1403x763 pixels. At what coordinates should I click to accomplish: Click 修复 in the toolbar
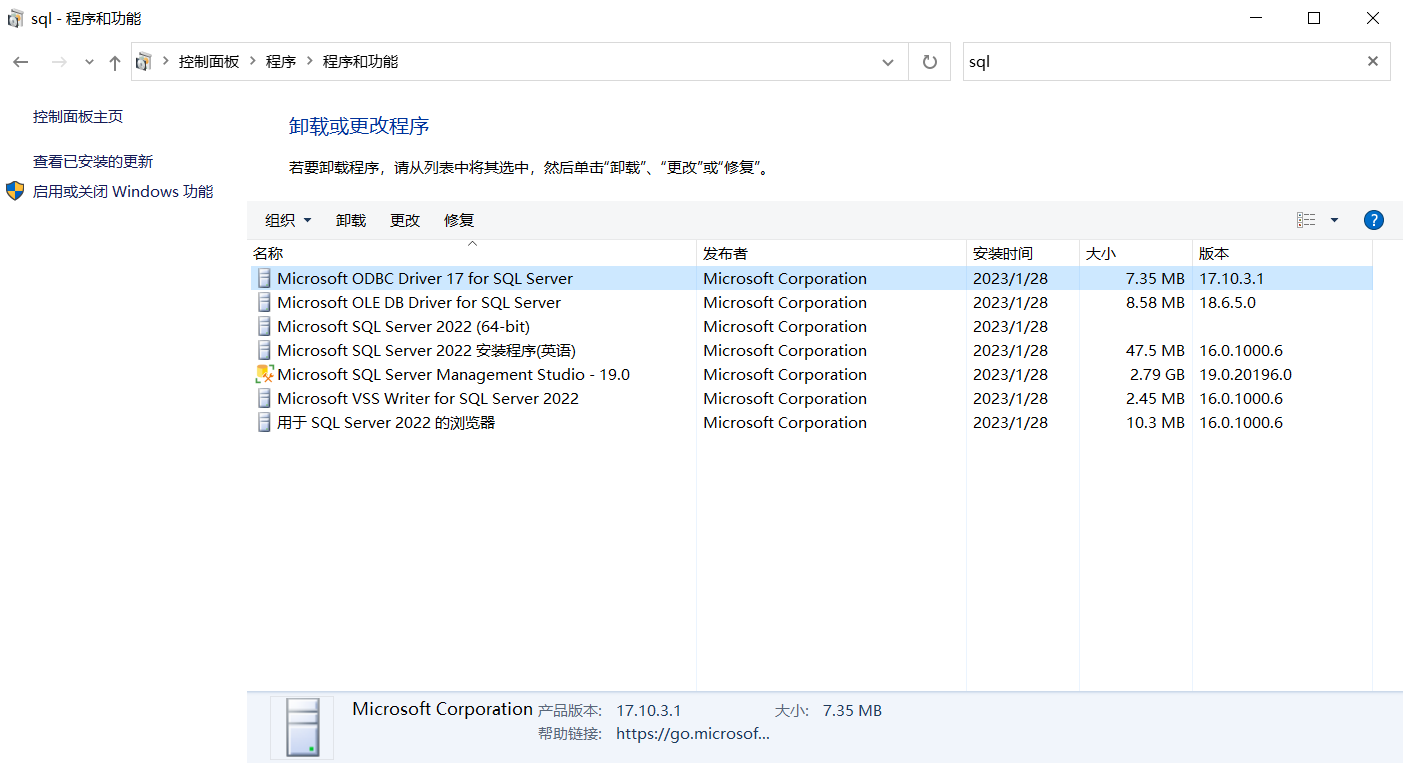pyautogui.click(x=459, y=220)
